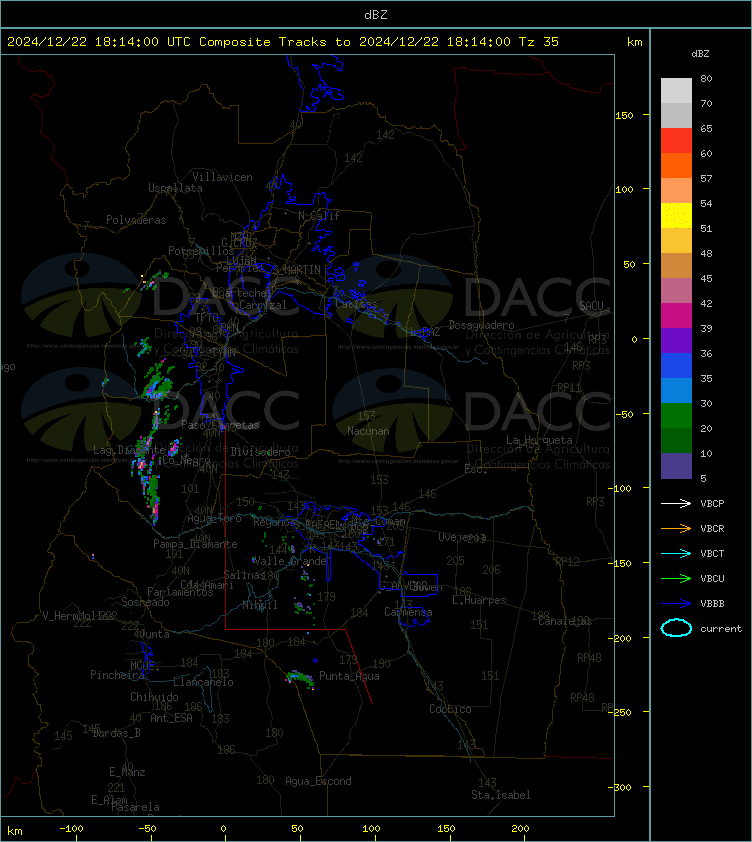Screen dimensions: 752x842
Task: Click the 'dBZ' heading above the color scale
Action: (700, 54)
